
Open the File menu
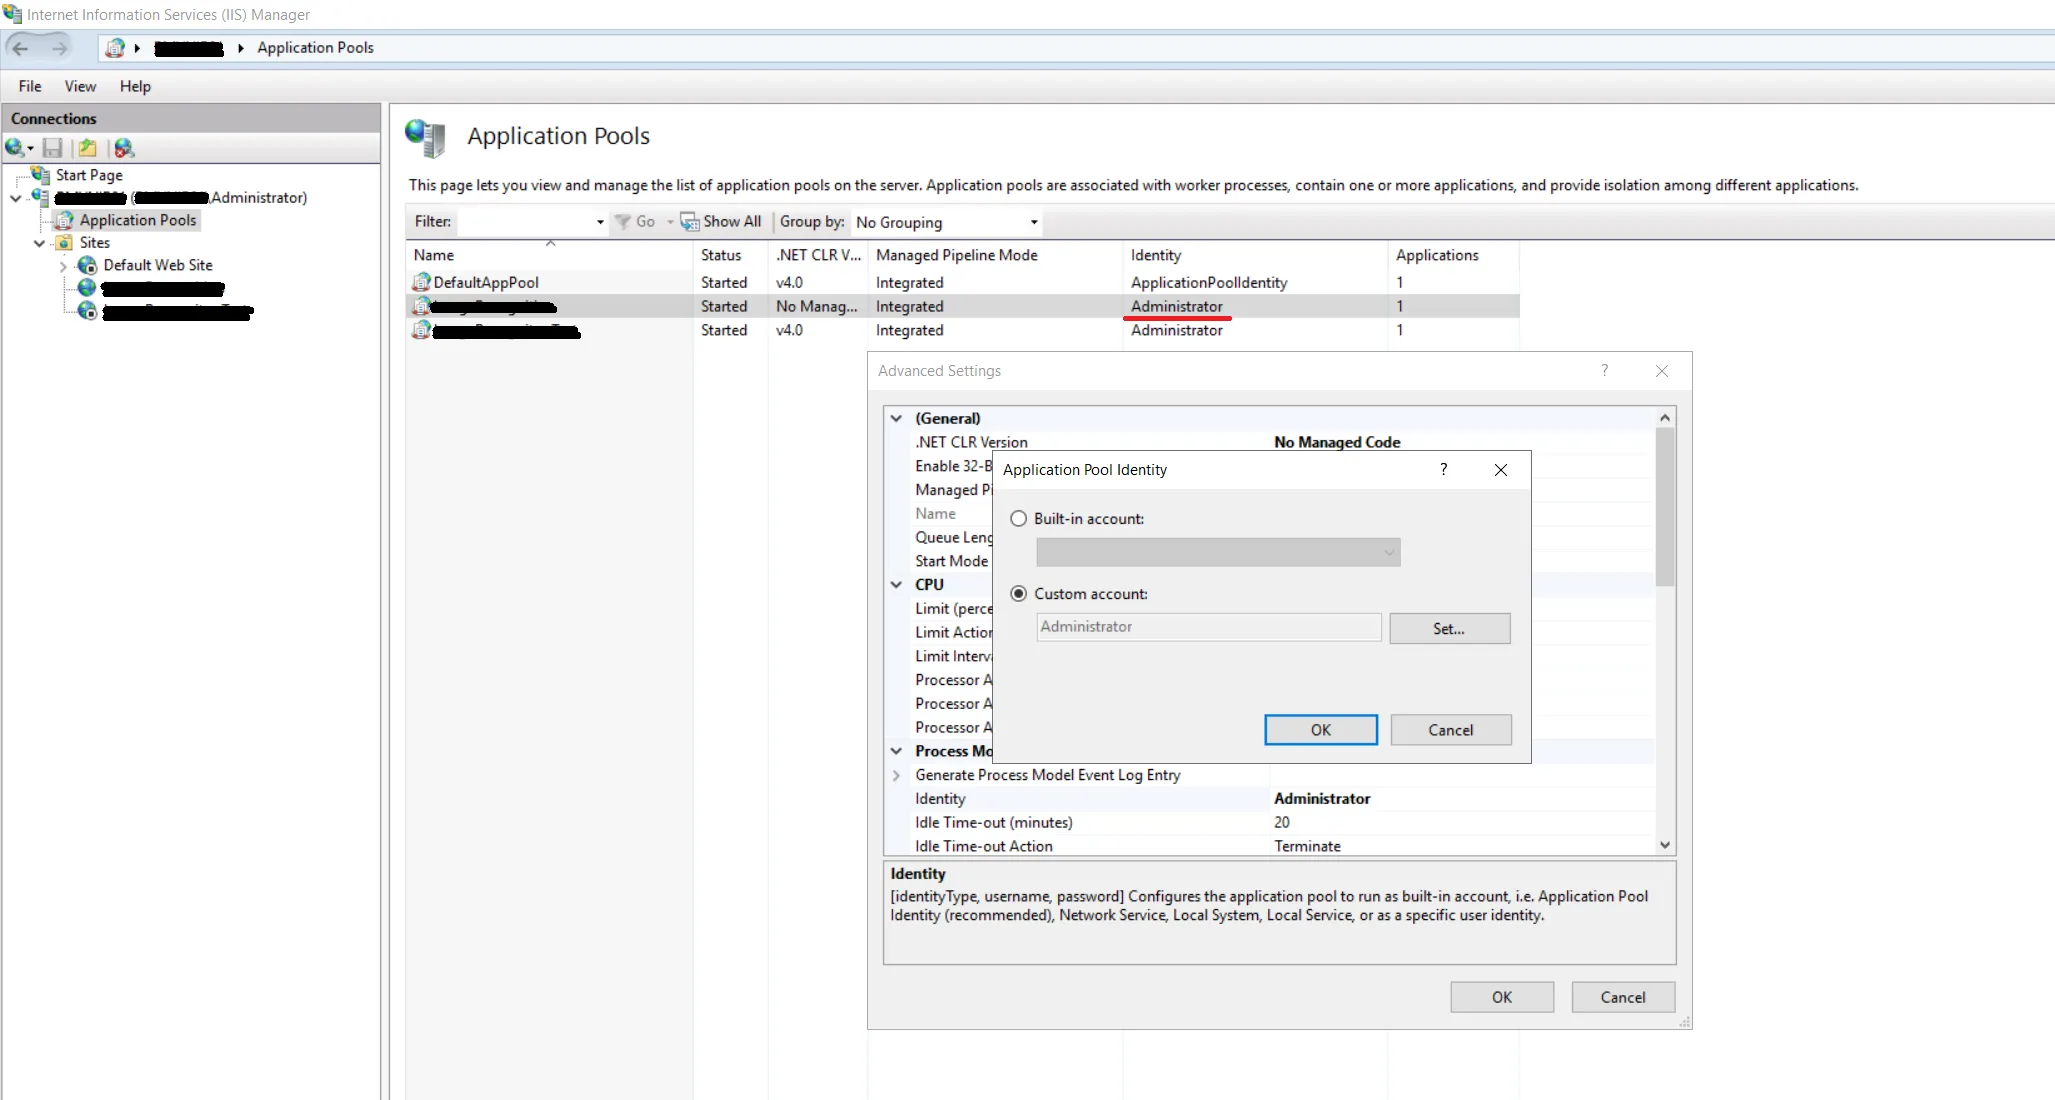coord(30,86)
